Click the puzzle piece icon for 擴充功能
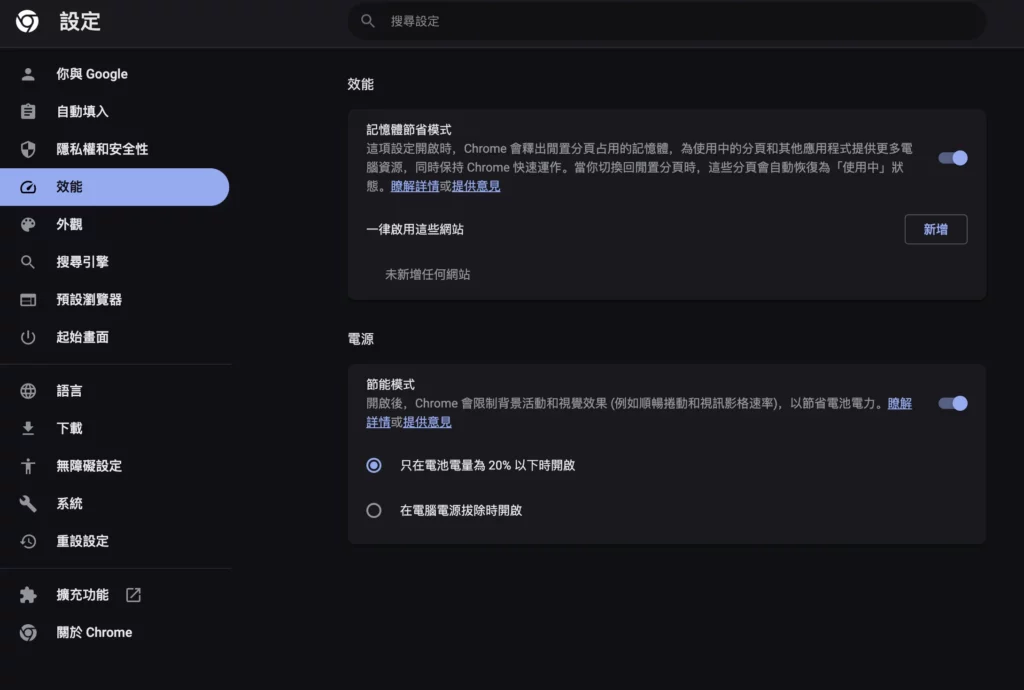Viewport: 1024px width, 690px height. [28, 595]
